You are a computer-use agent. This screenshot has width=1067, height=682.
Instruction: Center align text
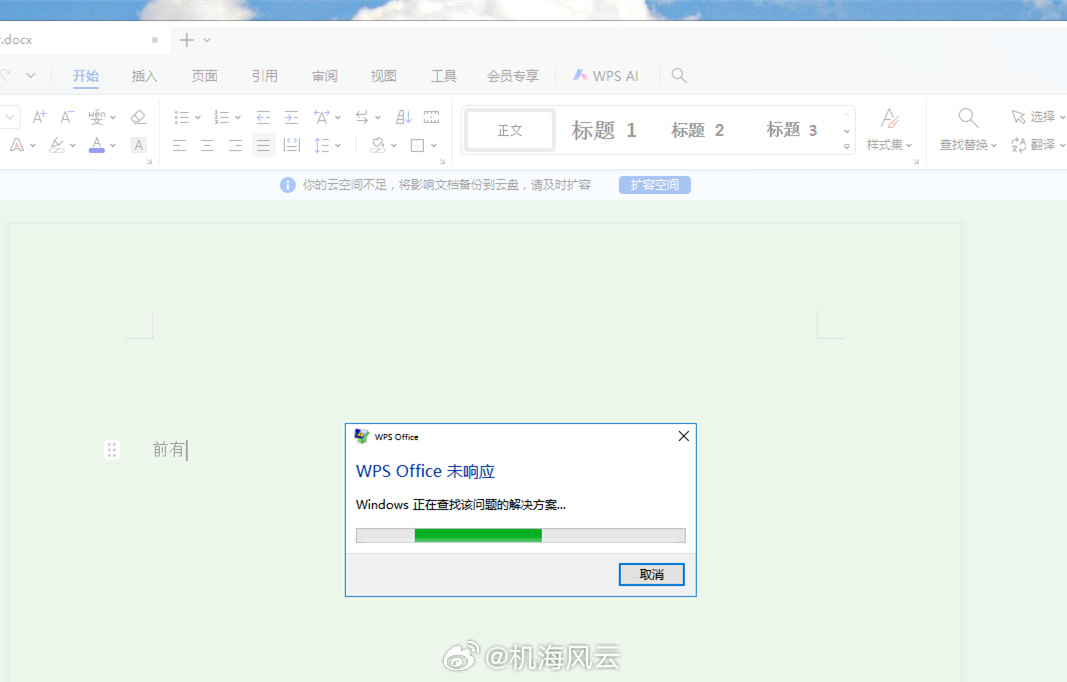(207, 145)
